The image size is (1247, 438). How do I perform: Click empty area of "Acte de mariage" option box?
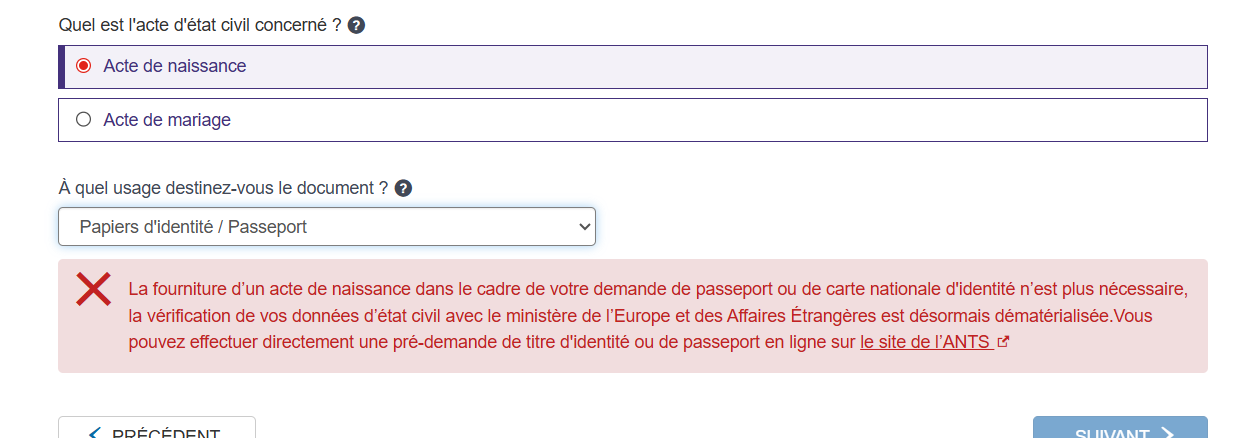tap(700, 120)
